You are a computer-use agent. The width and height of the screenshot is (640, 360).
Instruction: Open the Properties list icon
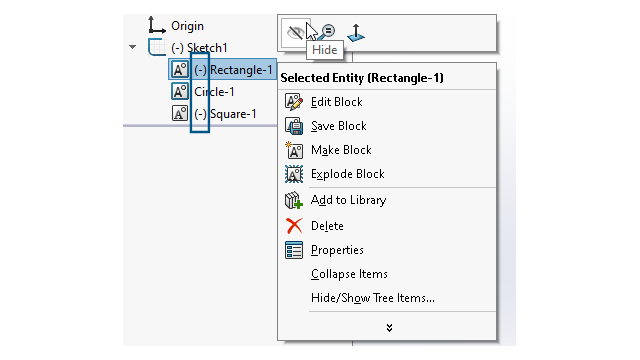coord(294,250)
